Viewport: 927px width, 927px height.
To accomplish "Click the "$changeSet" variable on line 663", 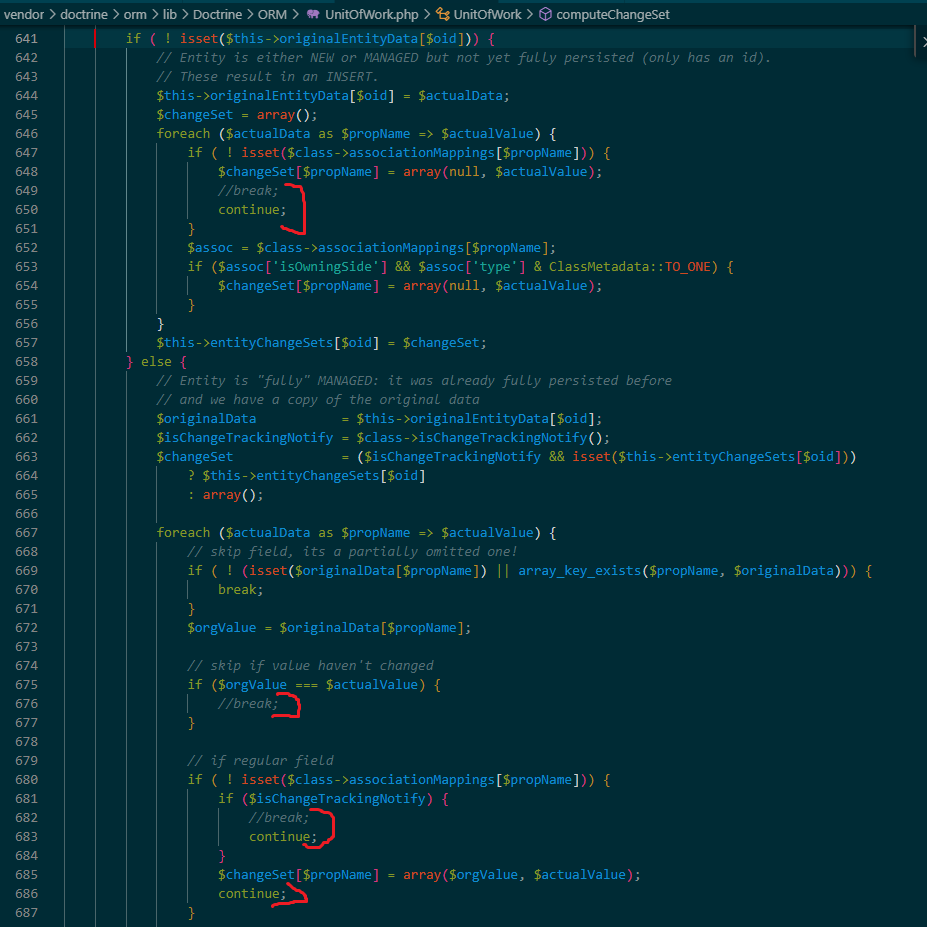I will coord(195,456).
